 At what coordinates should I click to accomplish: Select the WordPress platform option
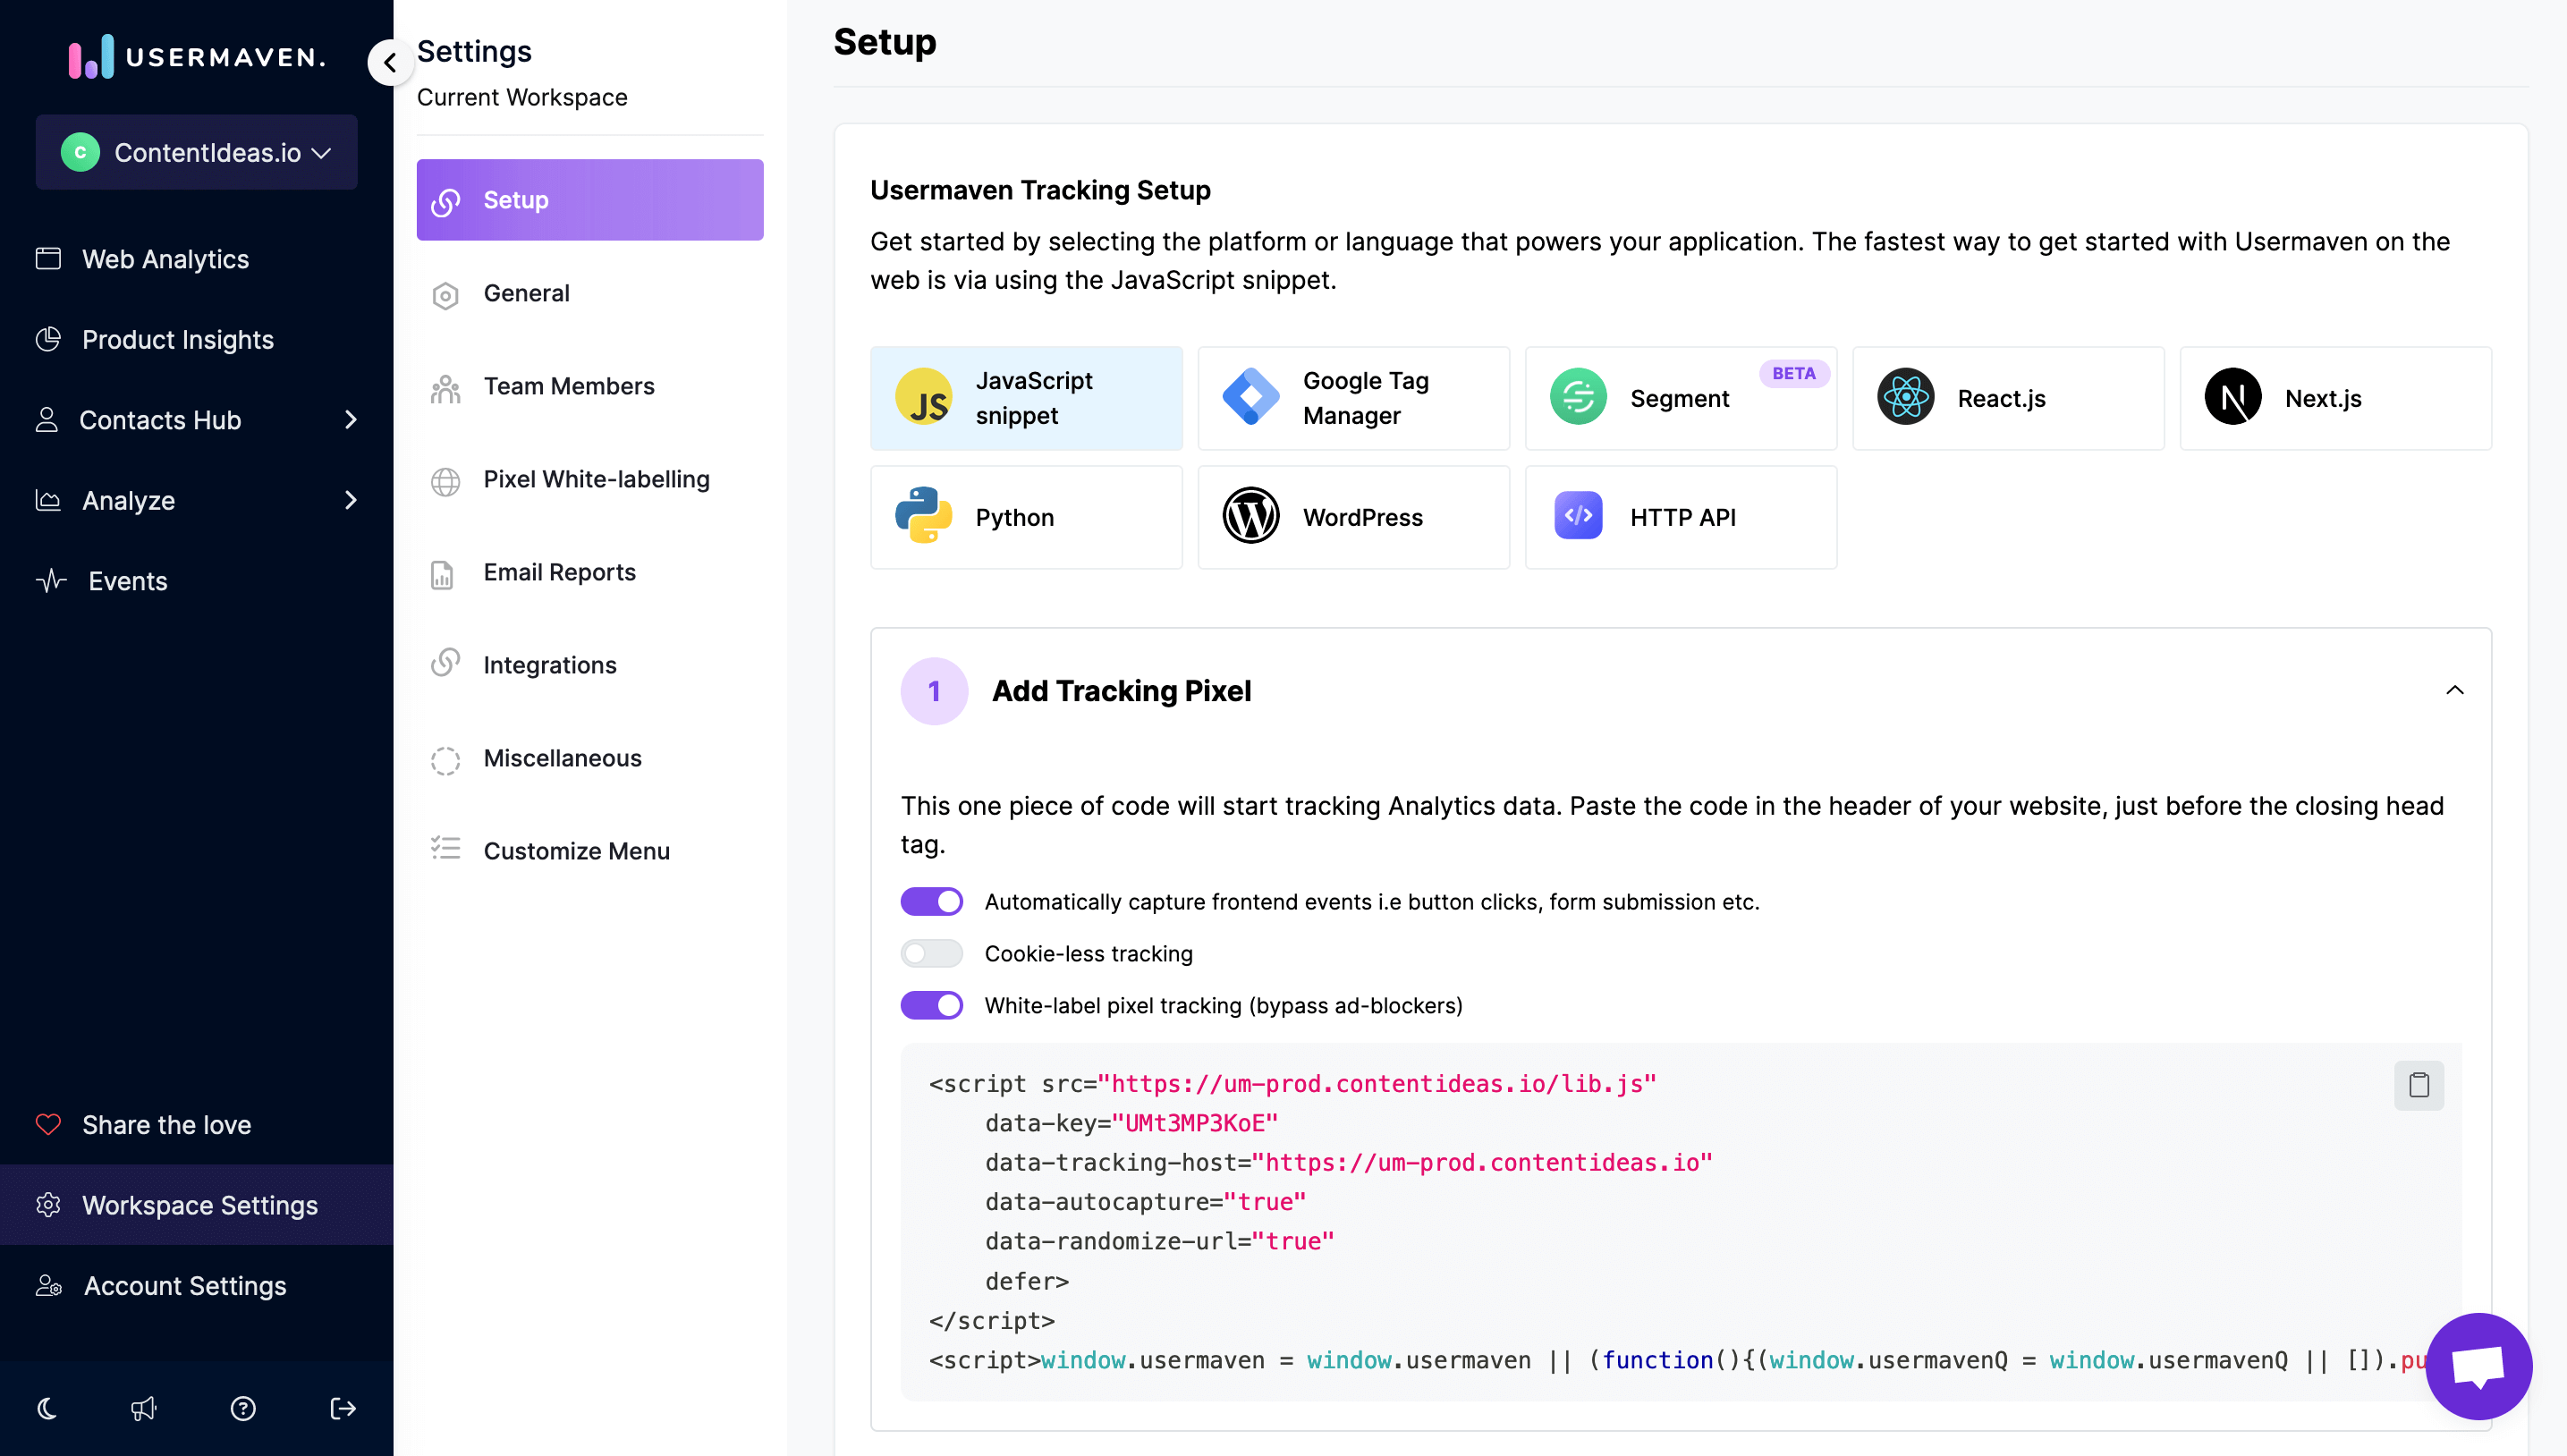(1353, 517)
